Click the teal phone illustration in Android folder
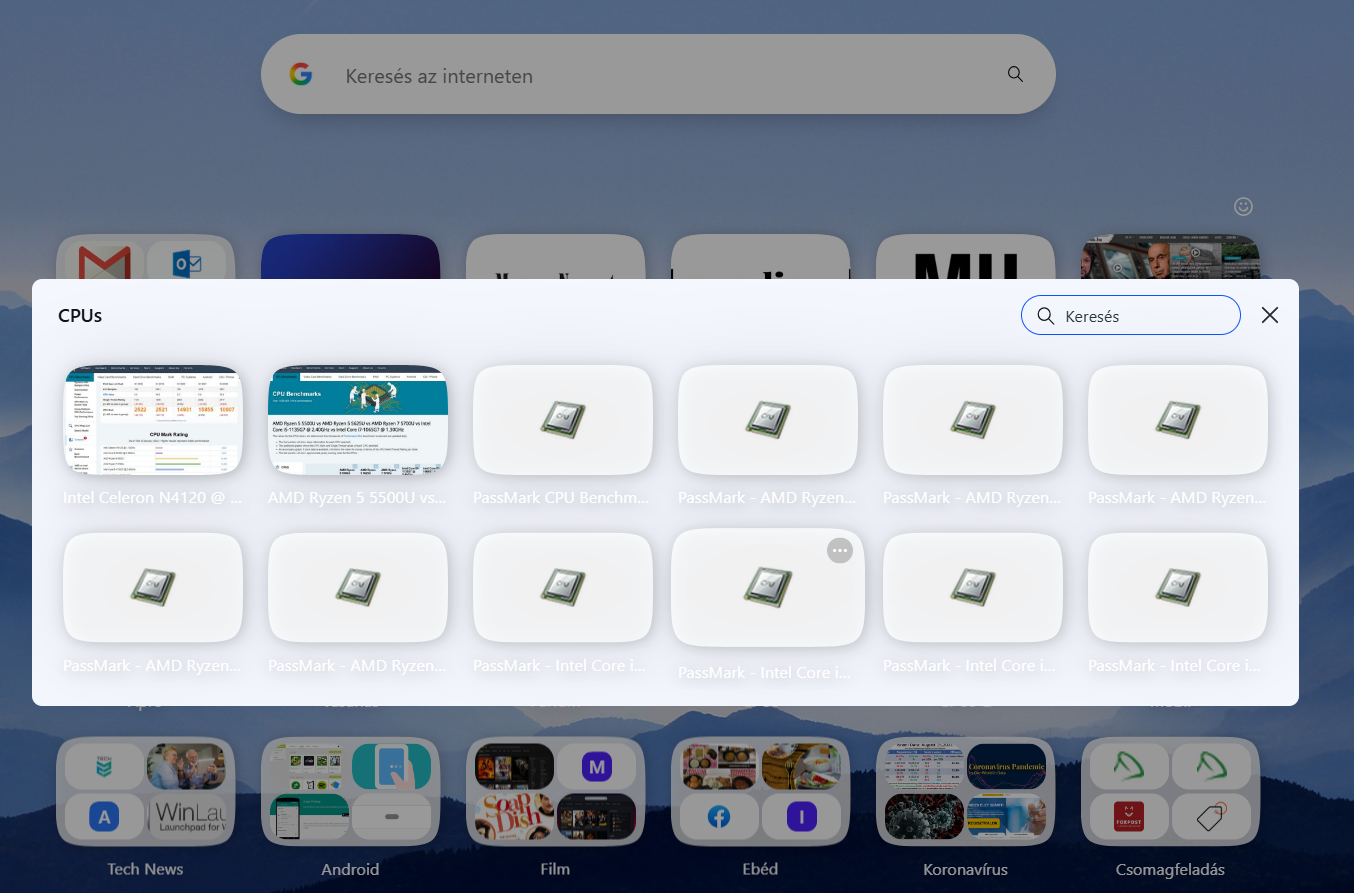The height and width of the screenshot is (893, 1354). point(391,767)
